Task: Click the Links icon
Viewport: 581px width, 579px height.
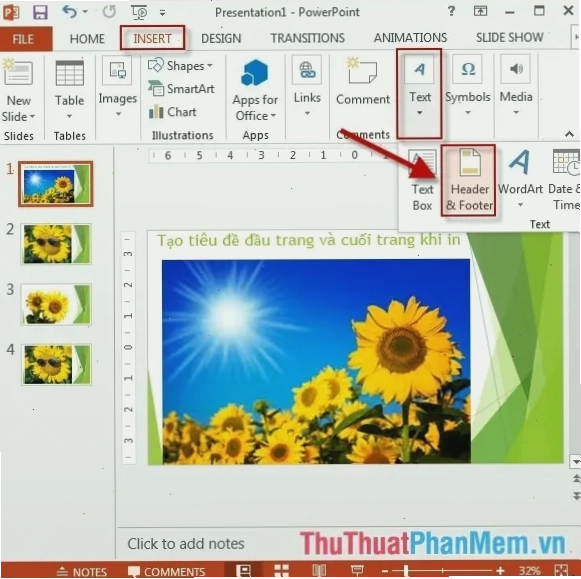Action: coord(307,70)
